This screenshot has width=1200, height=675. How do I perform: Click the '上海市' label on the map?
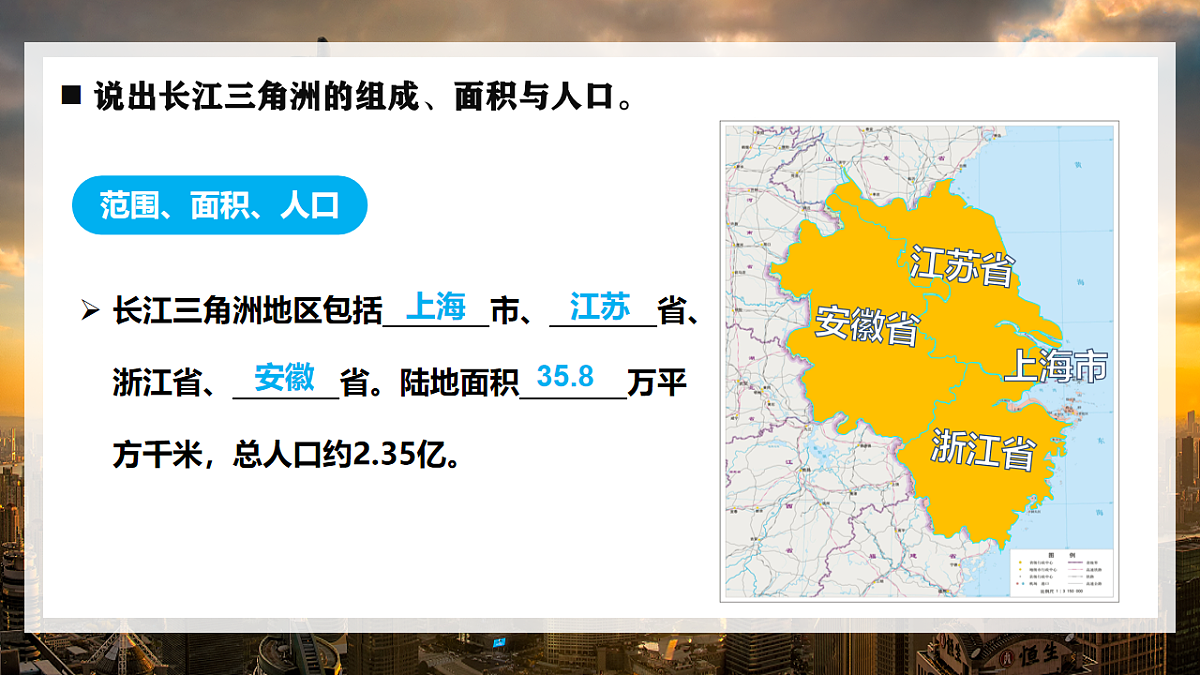[x=1055, y=366]
